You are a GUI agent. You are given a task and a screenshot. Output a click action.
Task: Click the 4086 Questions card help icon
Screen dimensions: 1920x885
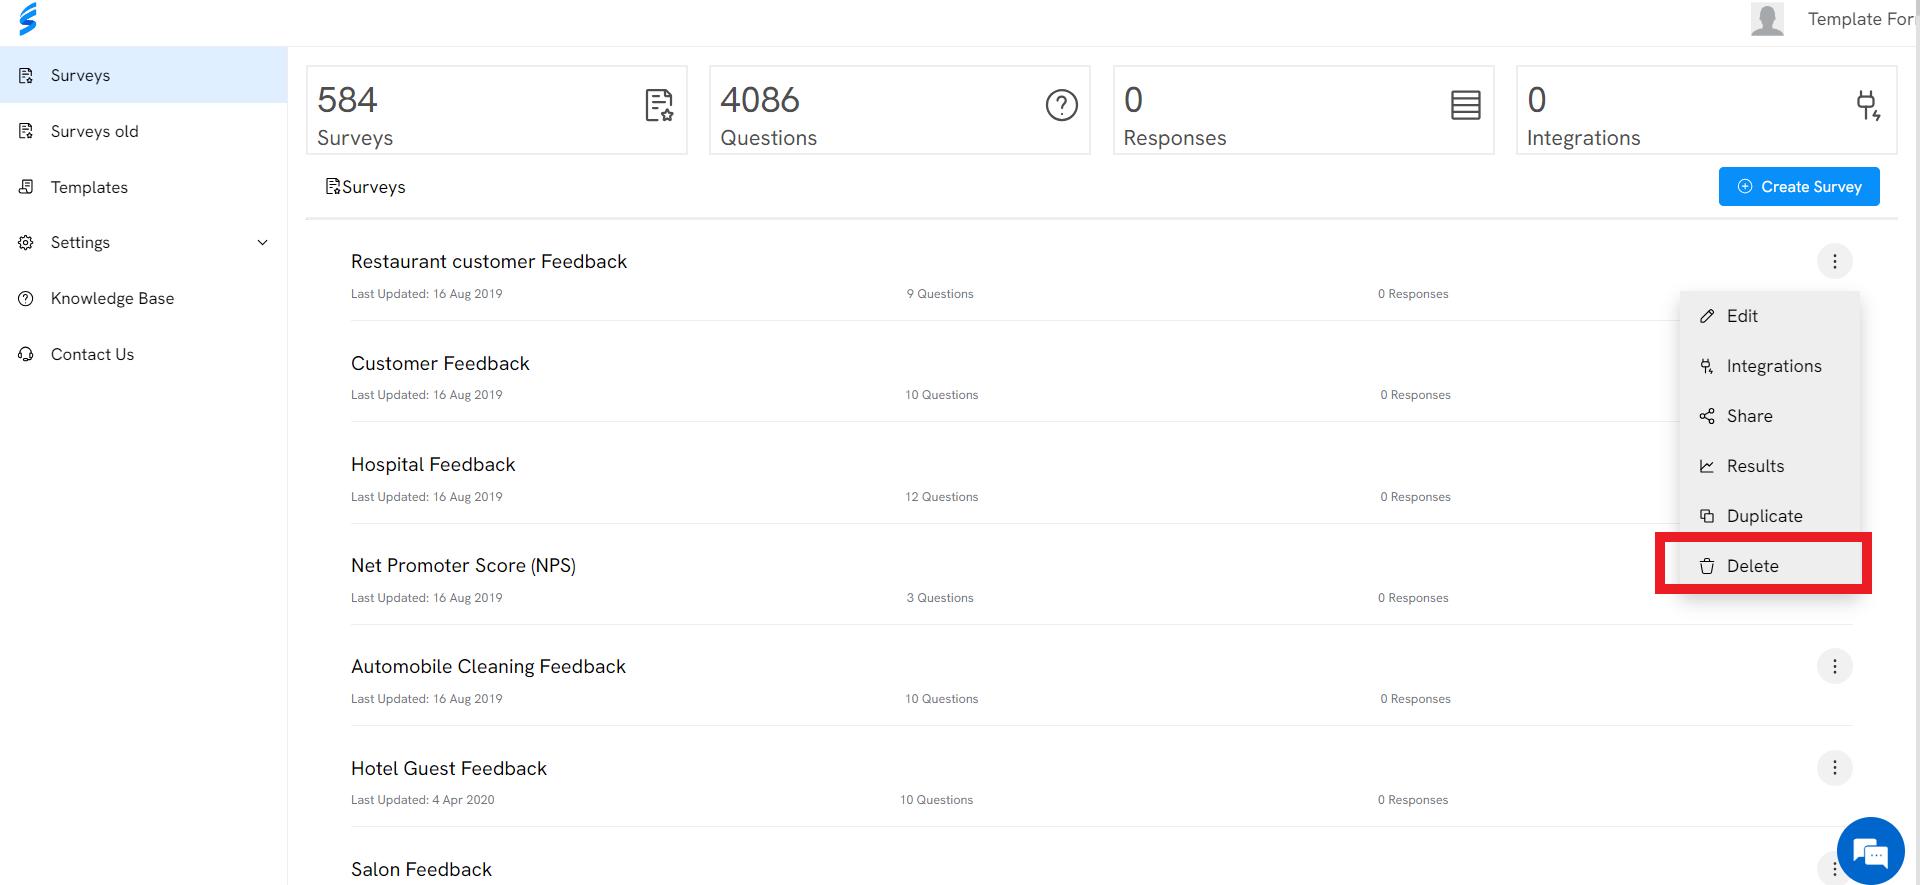[1062, 105]
